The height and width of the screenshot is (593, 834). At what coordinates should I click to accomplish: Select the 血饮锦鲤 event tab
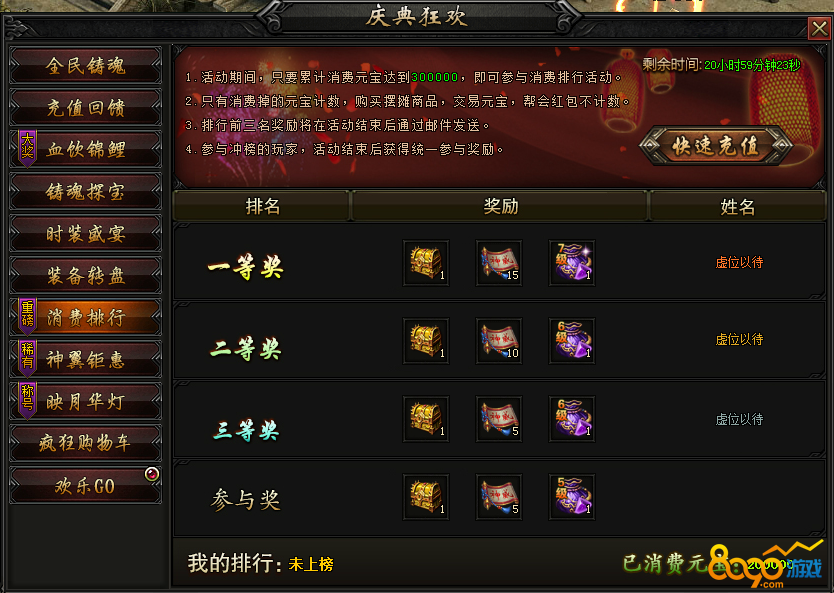86,149
